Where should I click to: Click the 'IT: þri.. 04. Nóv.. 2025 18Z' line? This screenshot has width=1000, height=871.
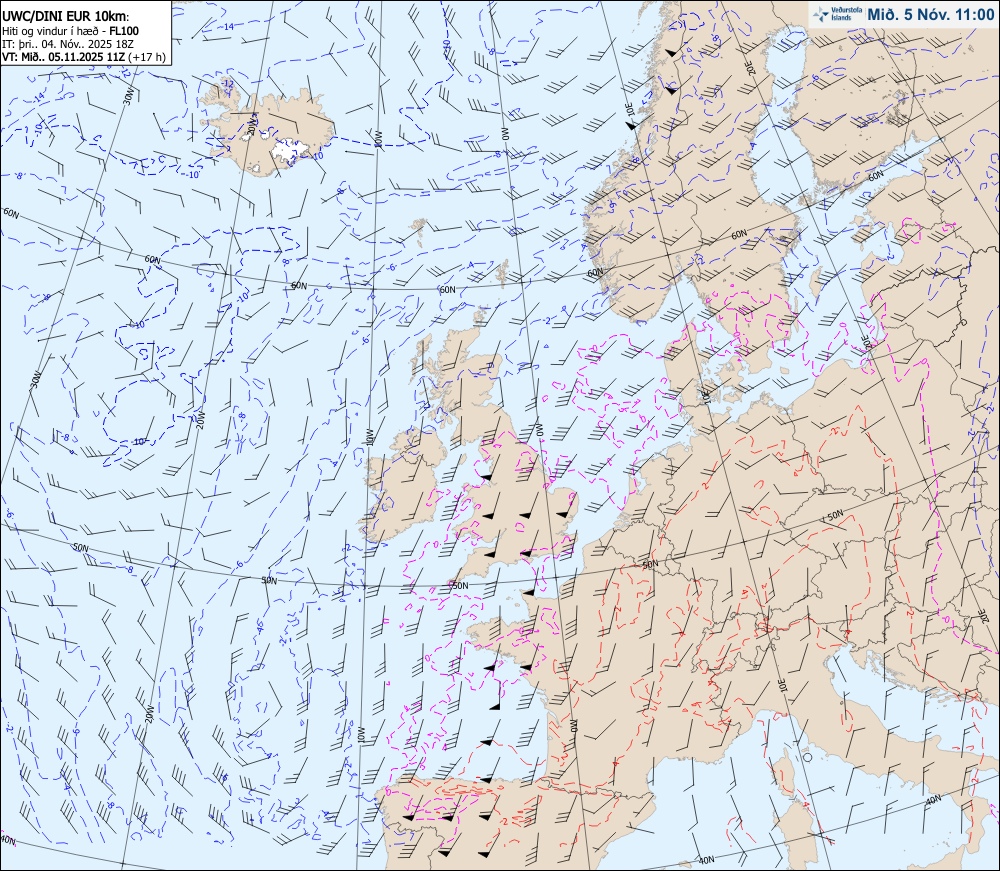click(x=68, y=43)
